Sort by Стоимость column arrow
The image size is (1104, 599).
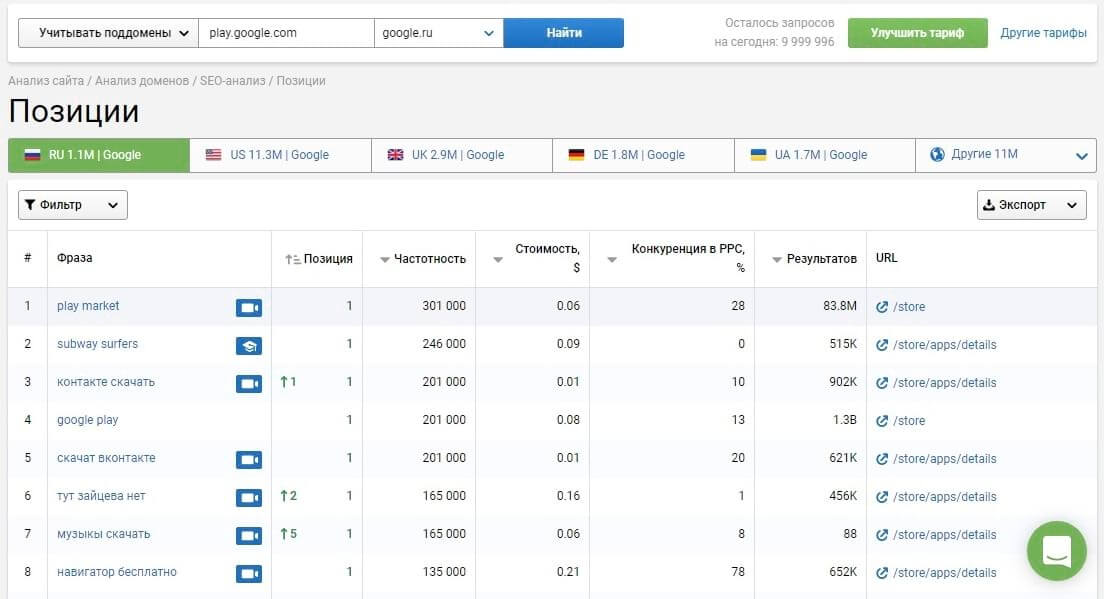(x=498, y=260)
